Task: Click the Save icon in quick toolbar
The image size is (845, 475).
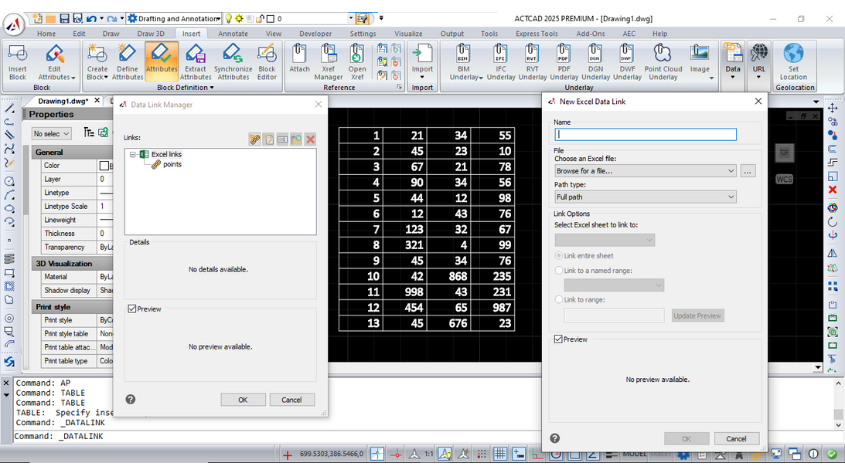Action: [65, 18]
